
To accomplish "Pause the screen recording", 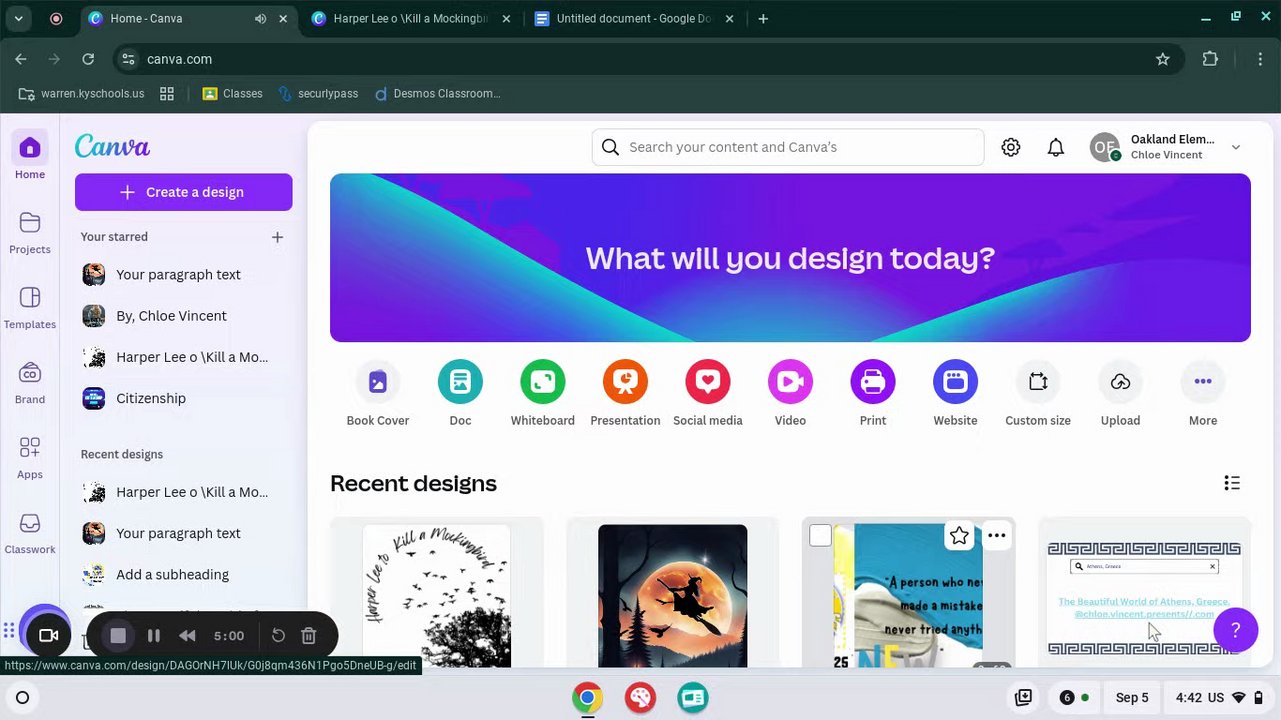I will click(153, 636).
